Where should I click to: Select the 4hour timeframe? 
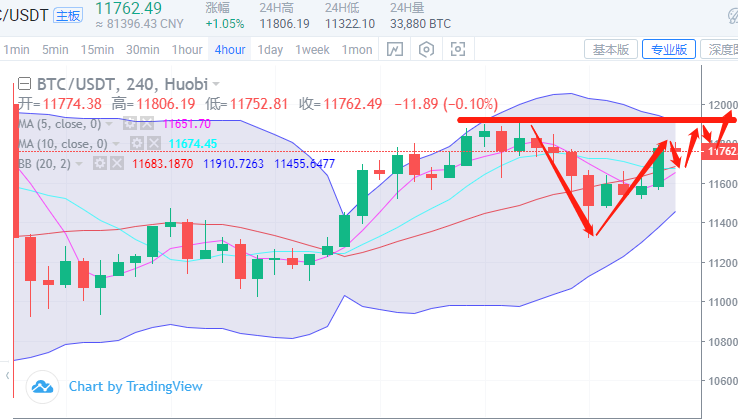click(x=230, y=49)
